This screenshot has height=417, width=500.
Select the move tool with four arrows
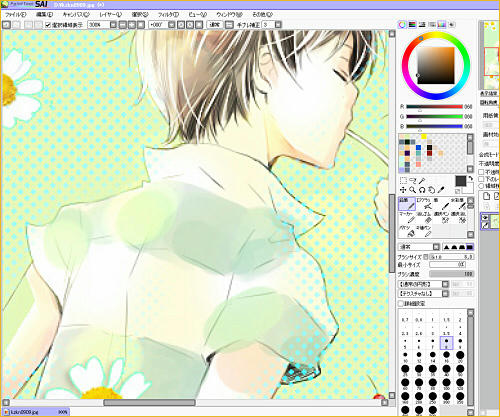403,190
